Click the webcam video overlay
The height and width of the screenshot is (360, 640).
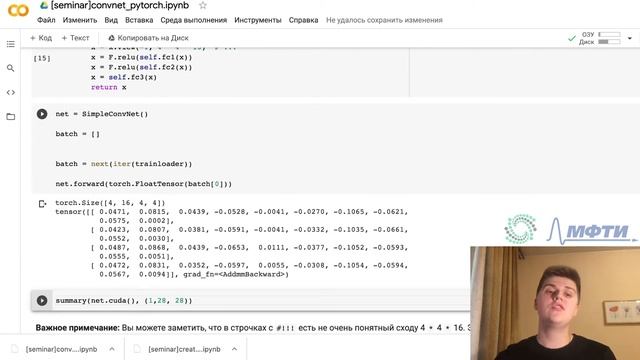pyautogui.click(x=555, y=303)
